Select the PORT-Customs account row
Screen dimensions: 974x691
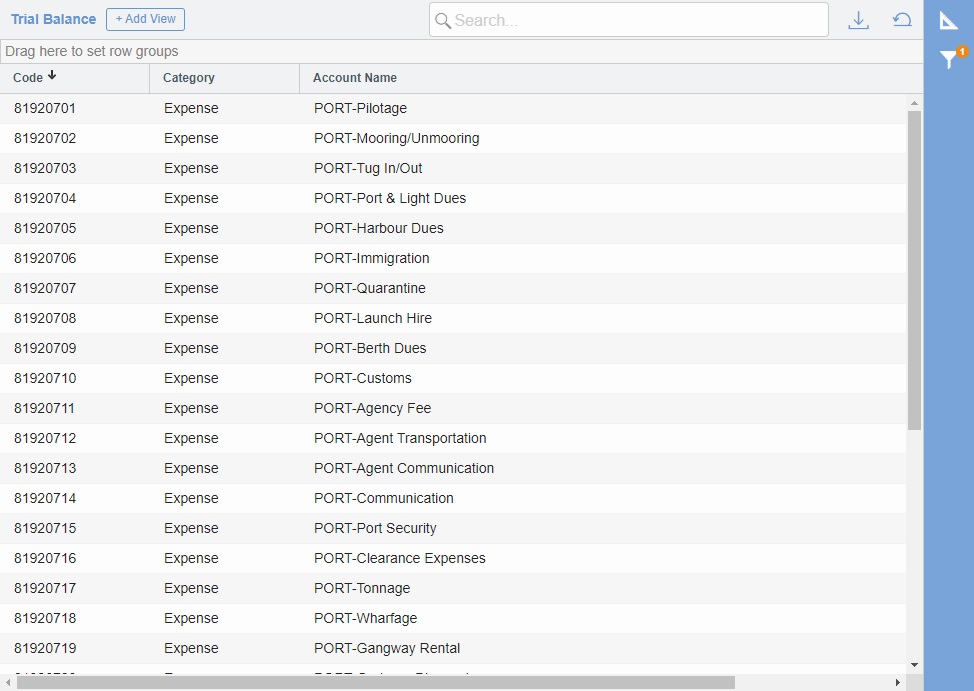400,378
